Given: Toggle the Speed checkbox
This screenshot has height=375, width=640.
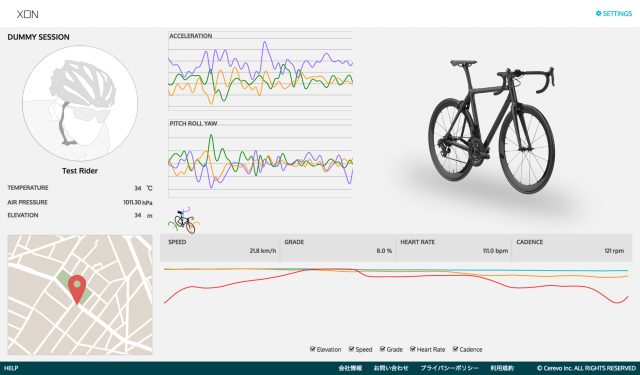Looking at the screenshot, I should [351, 349].
